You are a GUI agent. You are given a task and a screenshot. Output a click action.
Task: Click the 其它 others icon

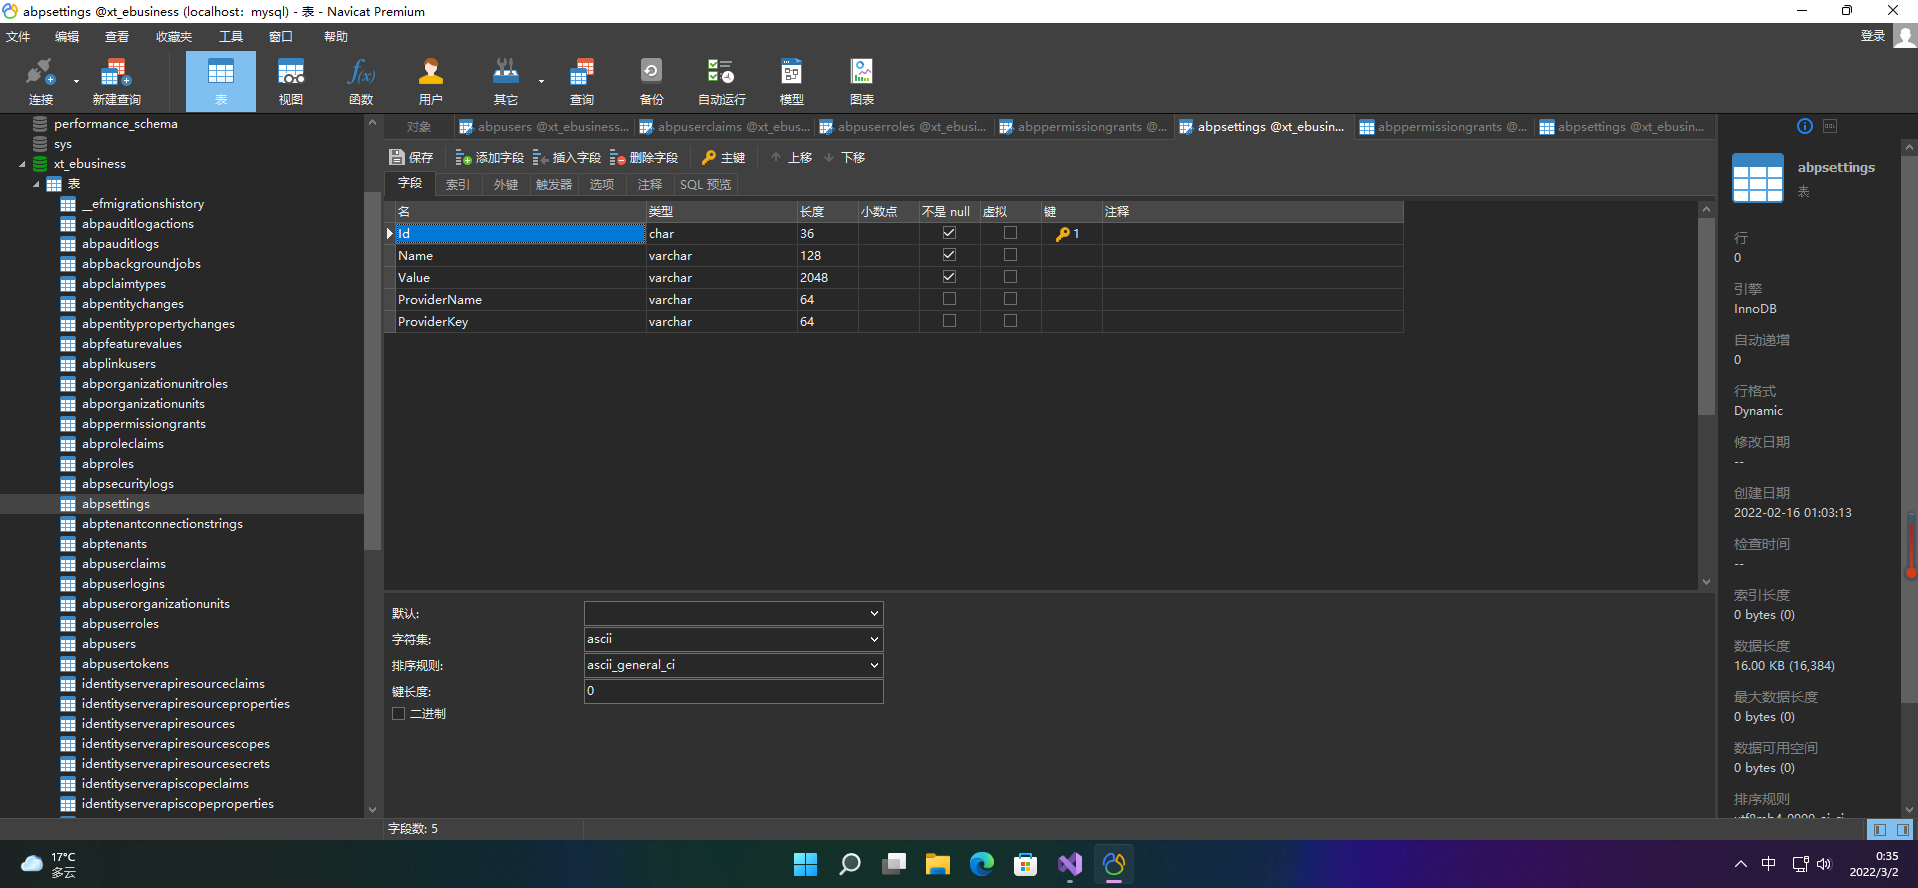[506, 81]
